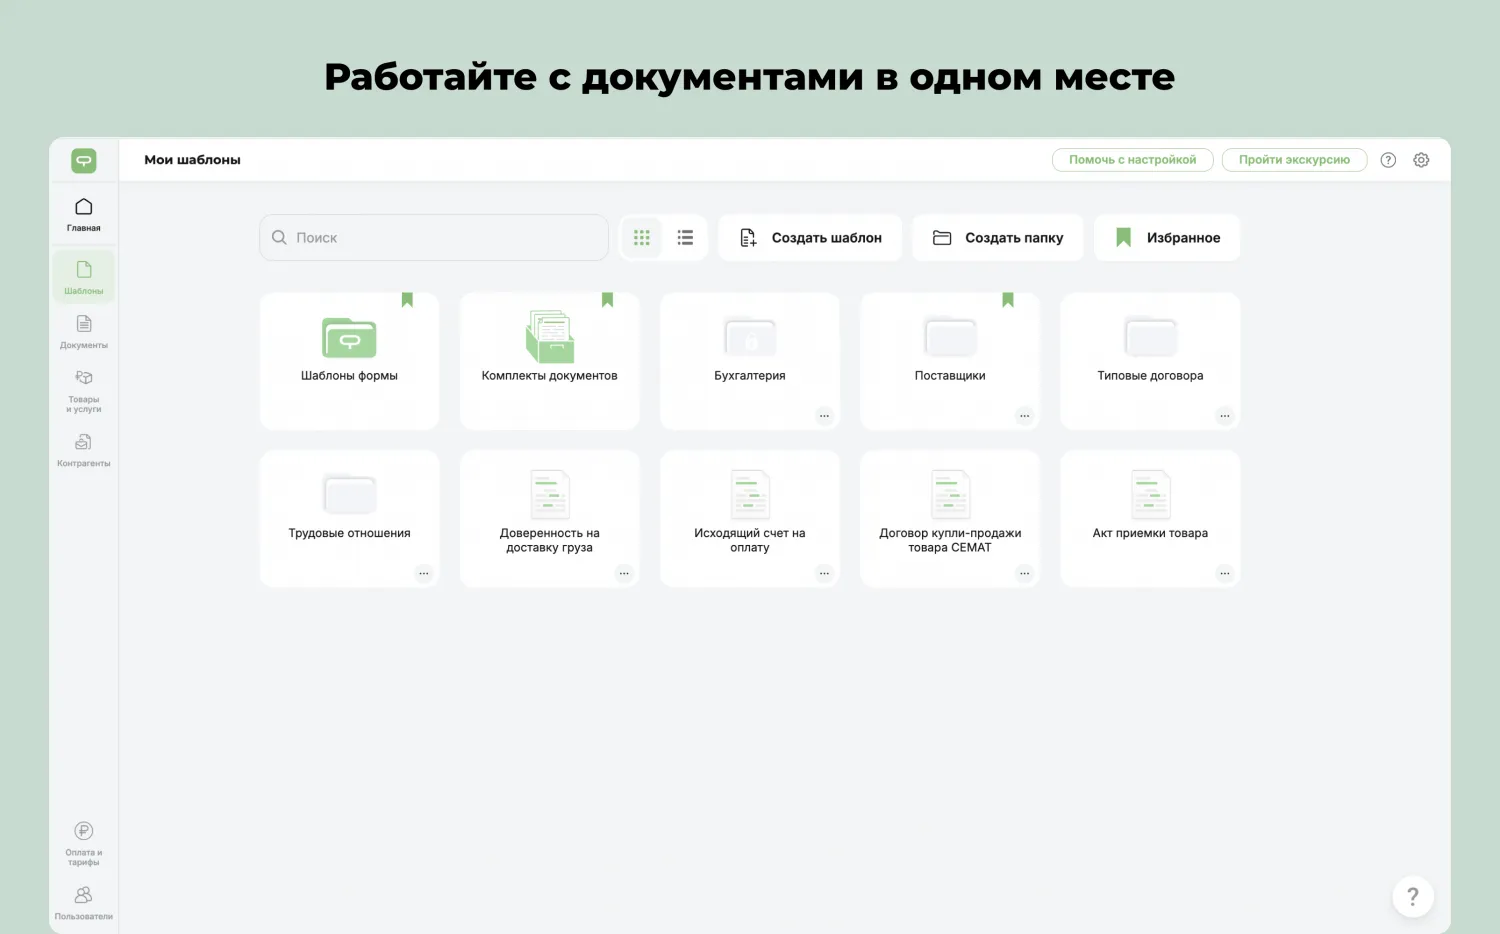Show the Избранное favorites filter

point(1167,238)
